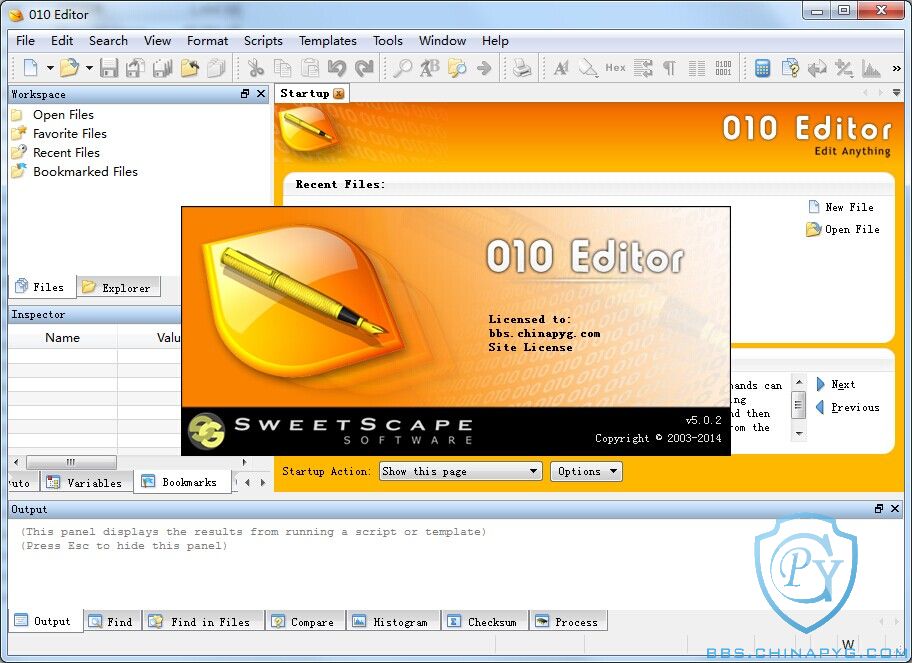912x663 pixels.
Task: Expand the Open file dropdown arrow
Action: click(x=89, y=68)
